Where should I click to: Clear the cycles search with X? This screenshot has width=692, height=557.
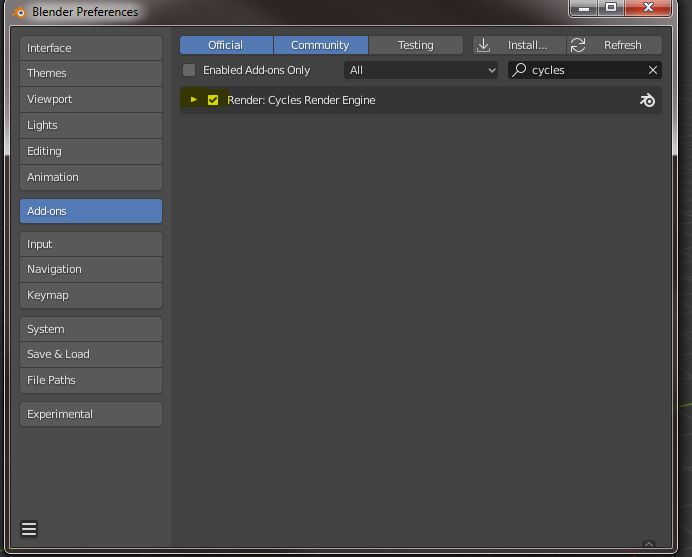click(653, 70)
